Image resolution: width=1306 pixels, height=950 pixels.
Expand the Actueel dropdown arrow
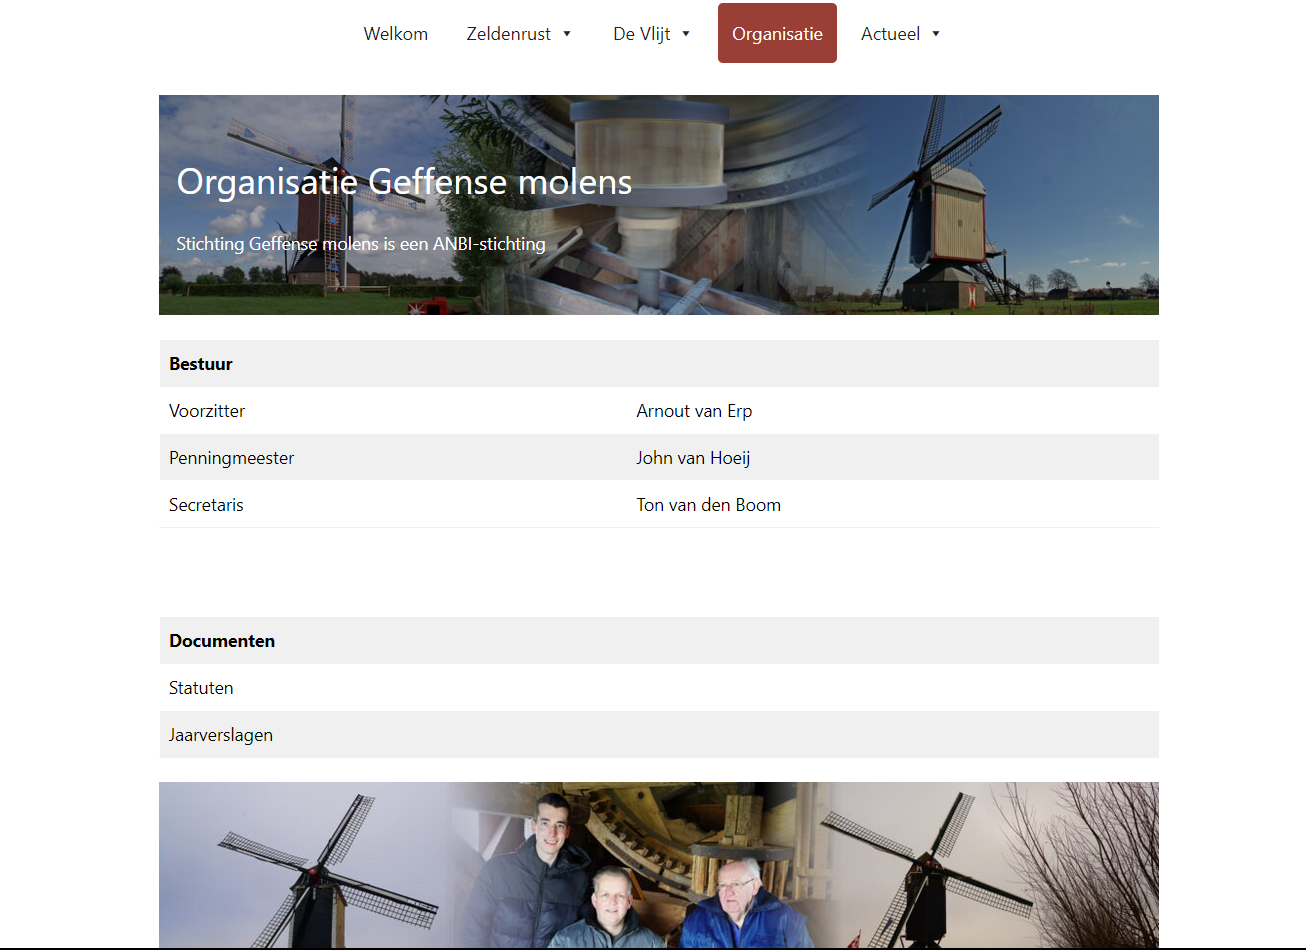(936, 34)
